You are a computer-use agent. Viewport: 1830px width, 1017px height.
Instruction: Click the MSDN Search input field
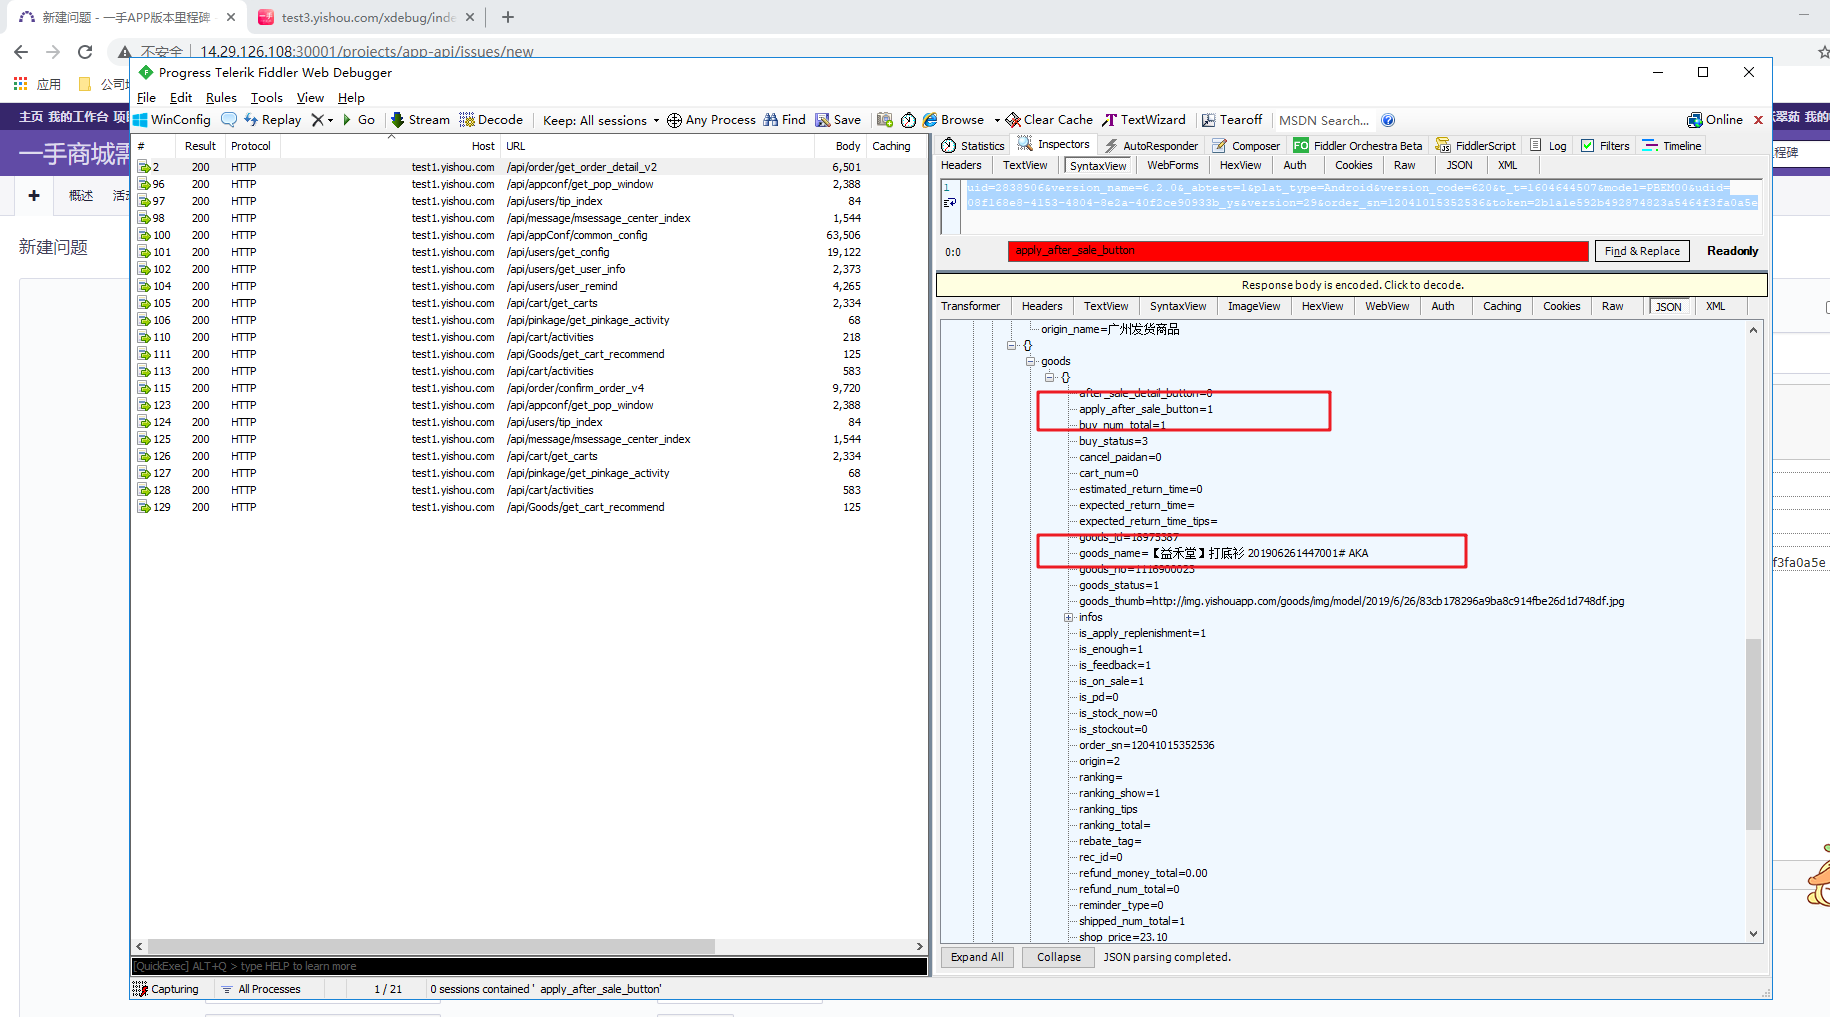[1325, 120]
